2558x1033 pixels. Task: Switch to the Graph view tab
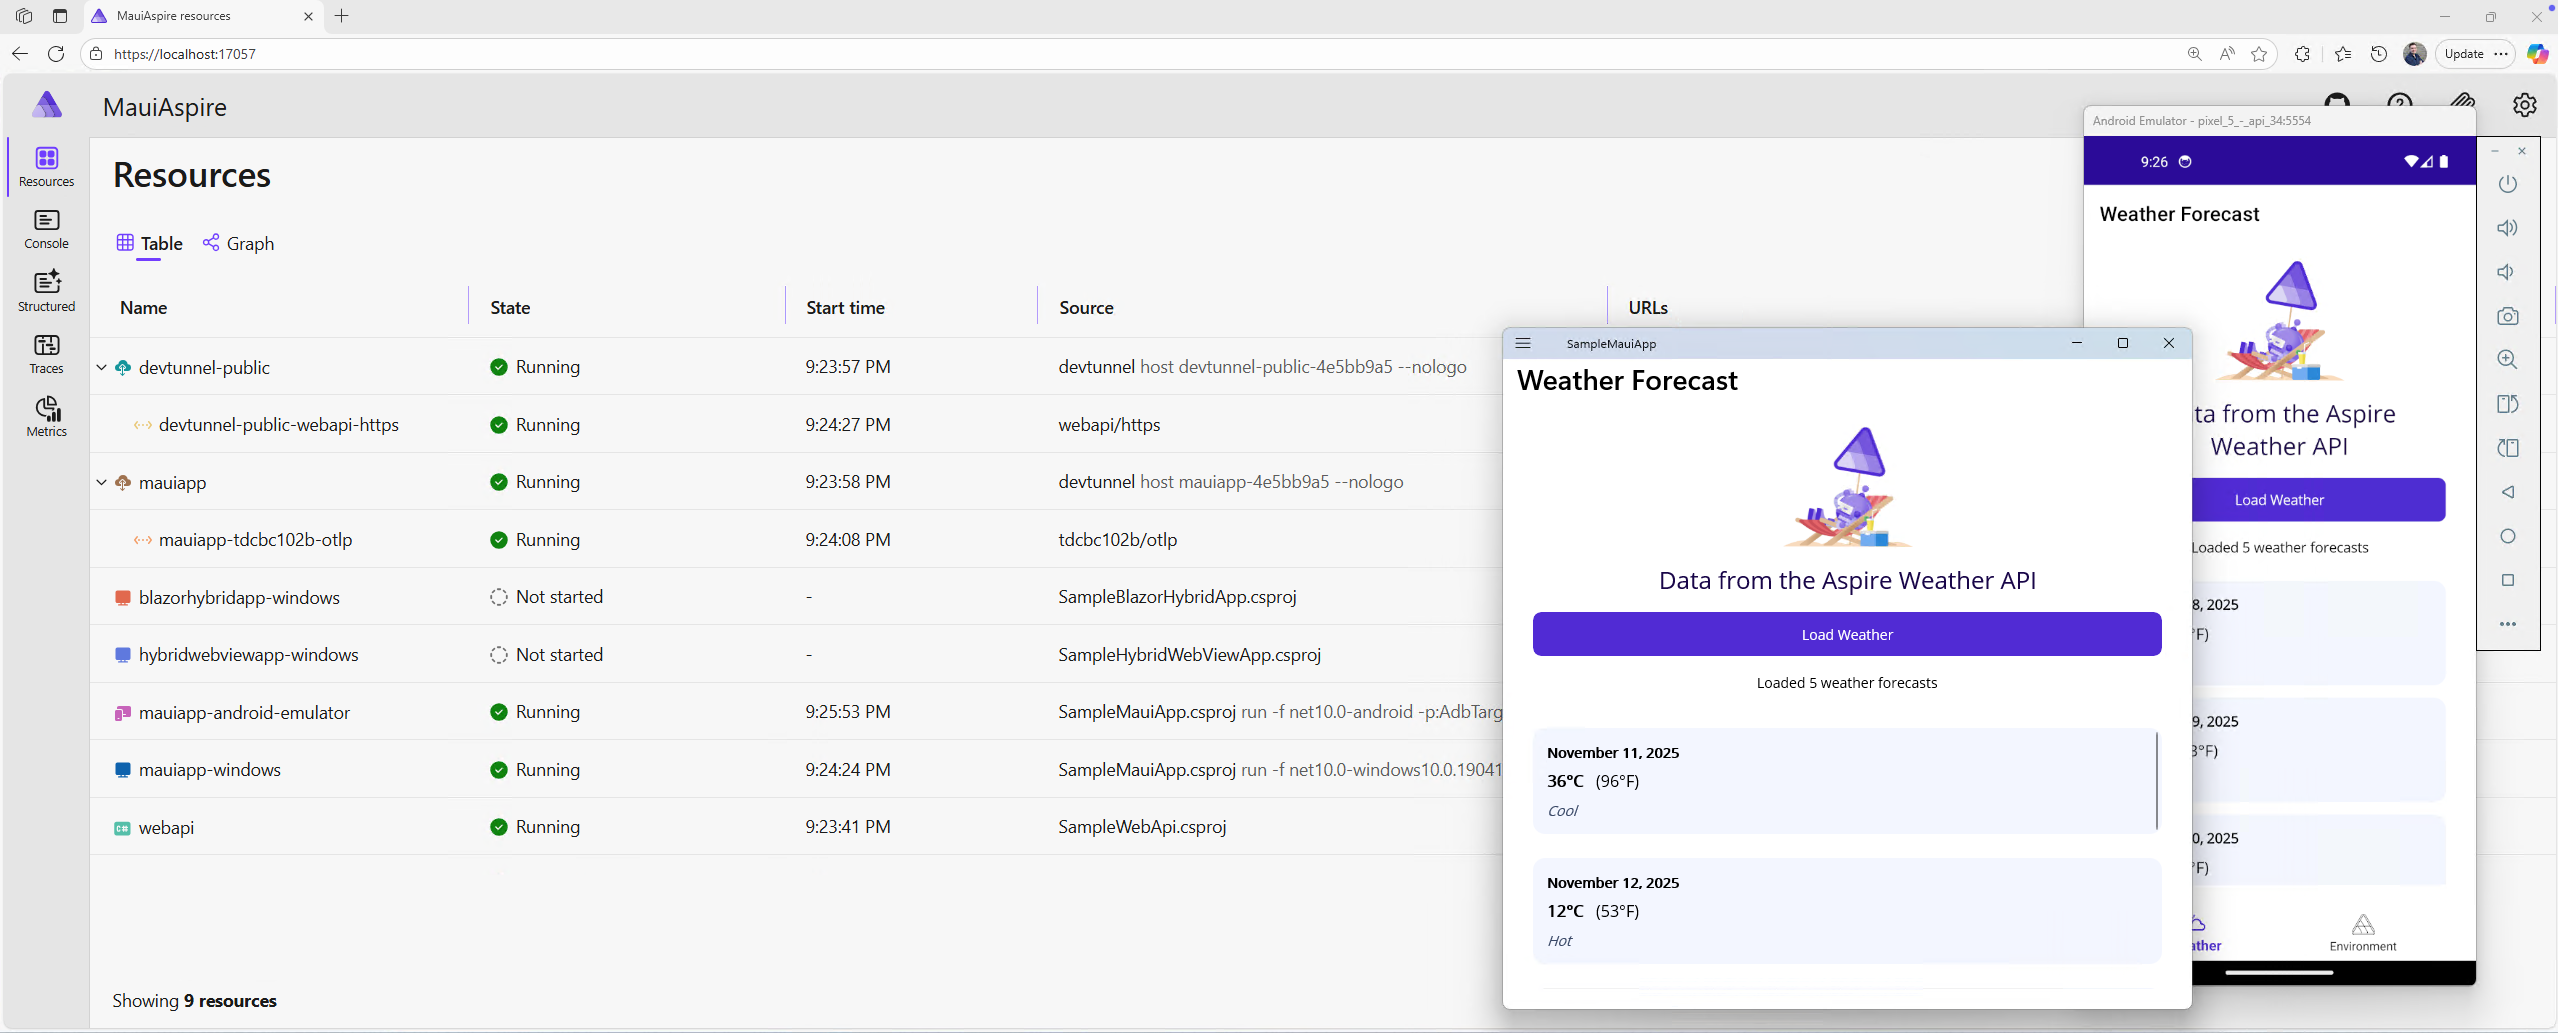[x=238, y=244]
